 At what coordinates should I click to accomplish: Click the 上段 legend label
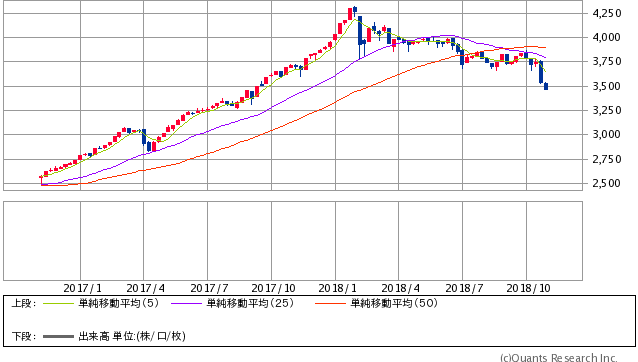(x=24, y=303)
